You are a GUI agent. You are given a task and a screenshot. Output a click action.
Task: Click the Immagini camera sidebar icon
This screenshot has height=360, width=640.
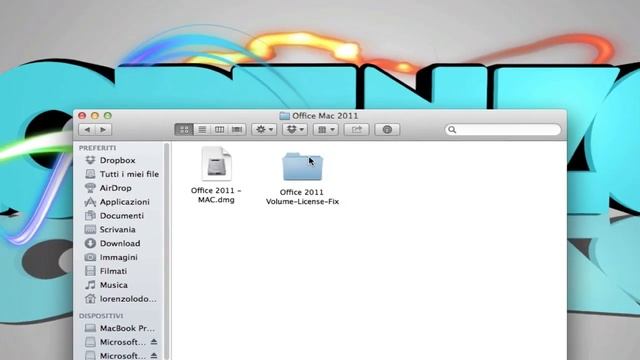tap(90, 257)
